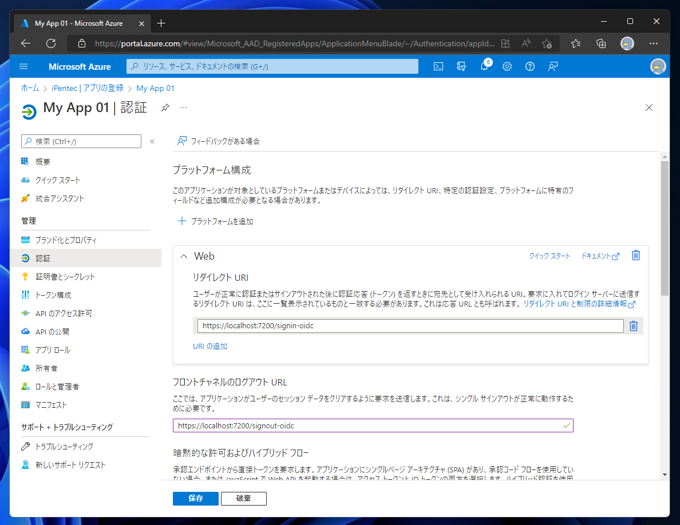Screen dimensions: 680x525
Task: Open the Web クイック スタート link
Action: point(549,256)
